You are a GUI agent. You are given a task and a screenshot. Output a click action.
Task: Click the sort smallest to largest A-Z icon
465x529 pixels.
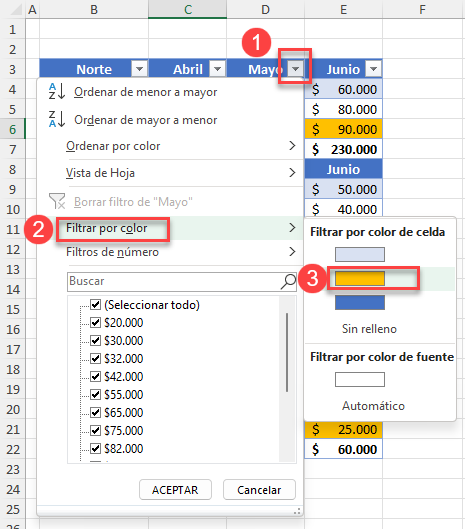pyautogui.click(x=56, y=91)
